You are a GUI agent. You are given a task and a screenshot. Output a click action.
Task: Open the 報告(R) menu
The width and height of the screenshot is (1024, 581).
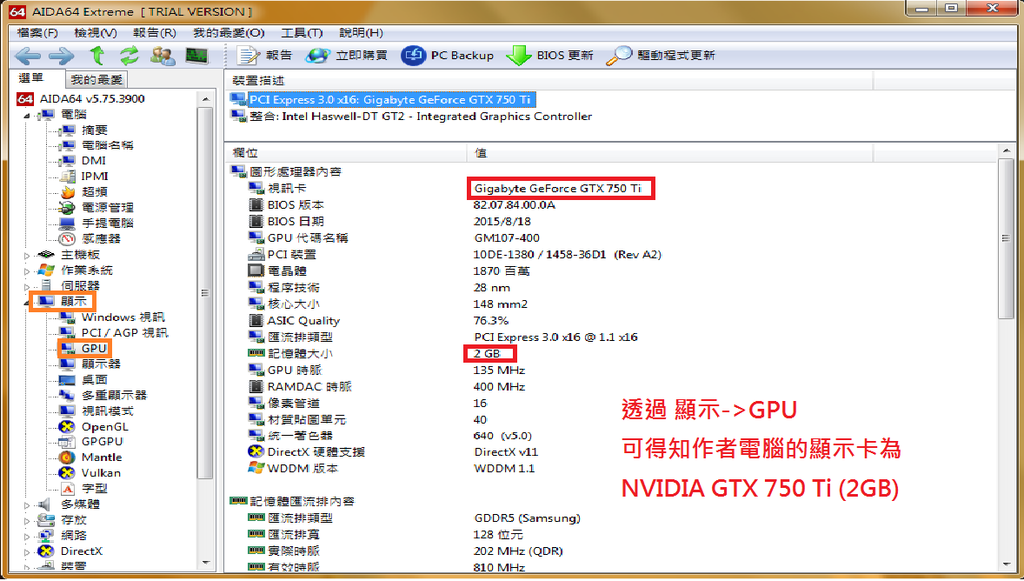[x=154, y=32]
